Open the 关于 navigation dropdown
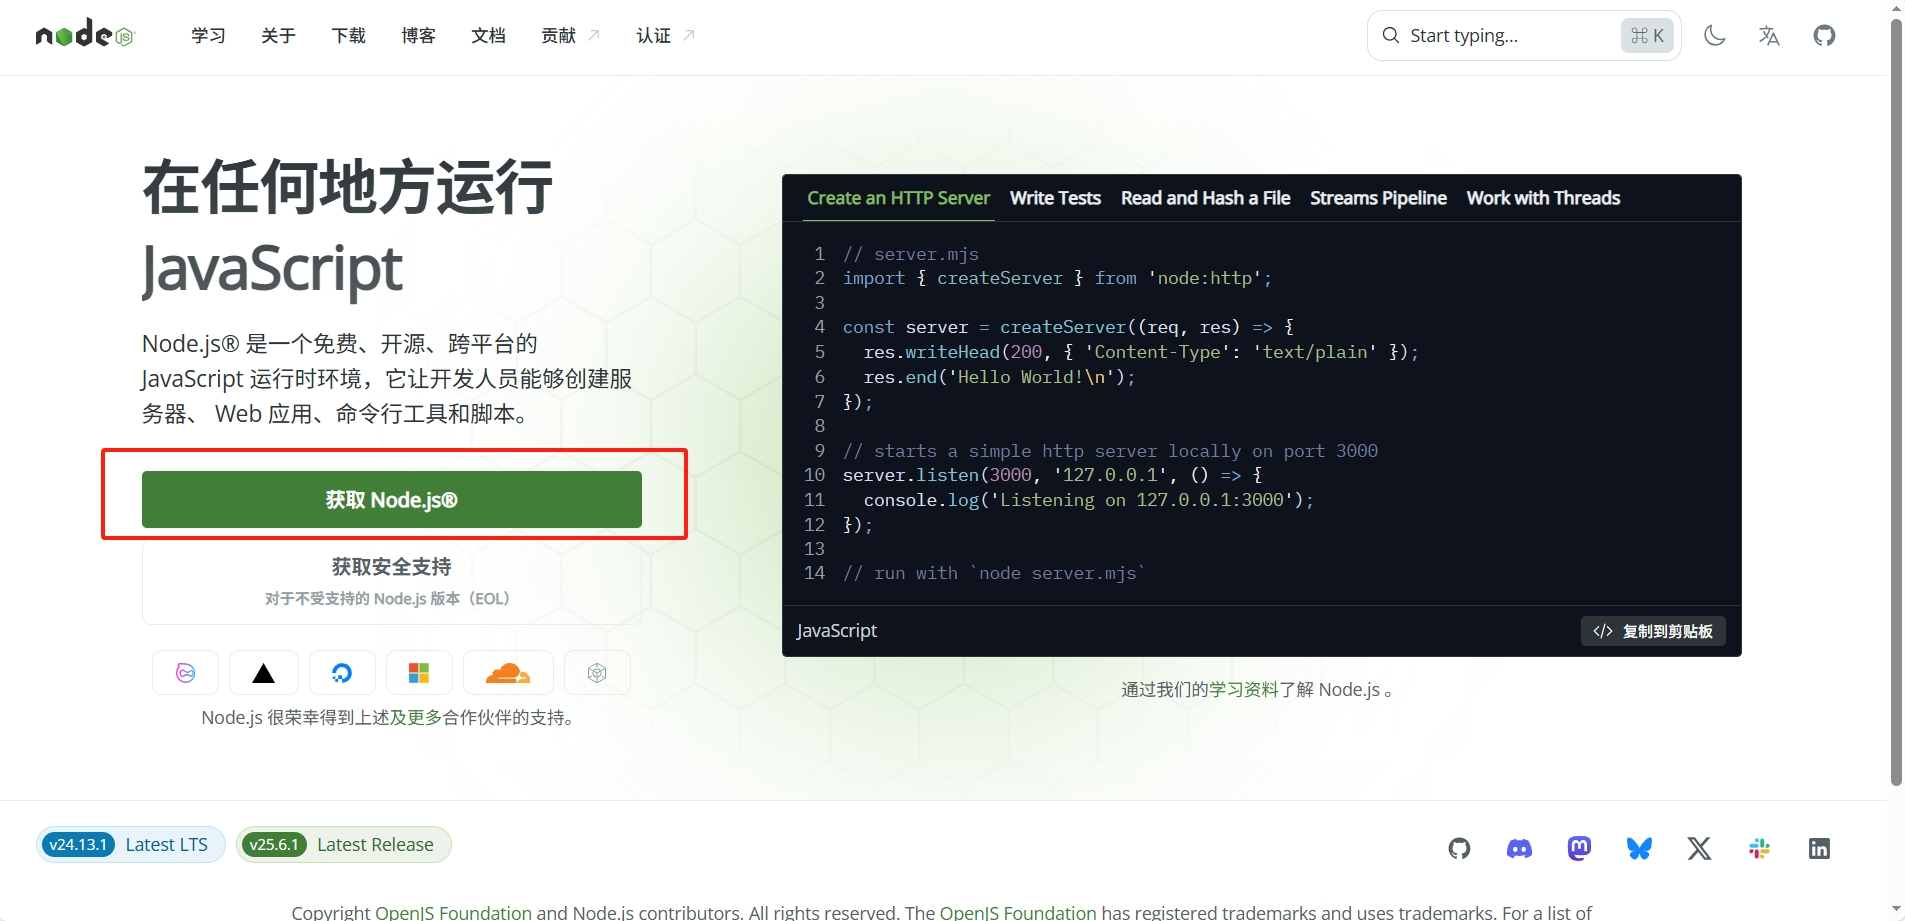The width and height of the screenshot is (1905, 921). click(x=277, y=35)
